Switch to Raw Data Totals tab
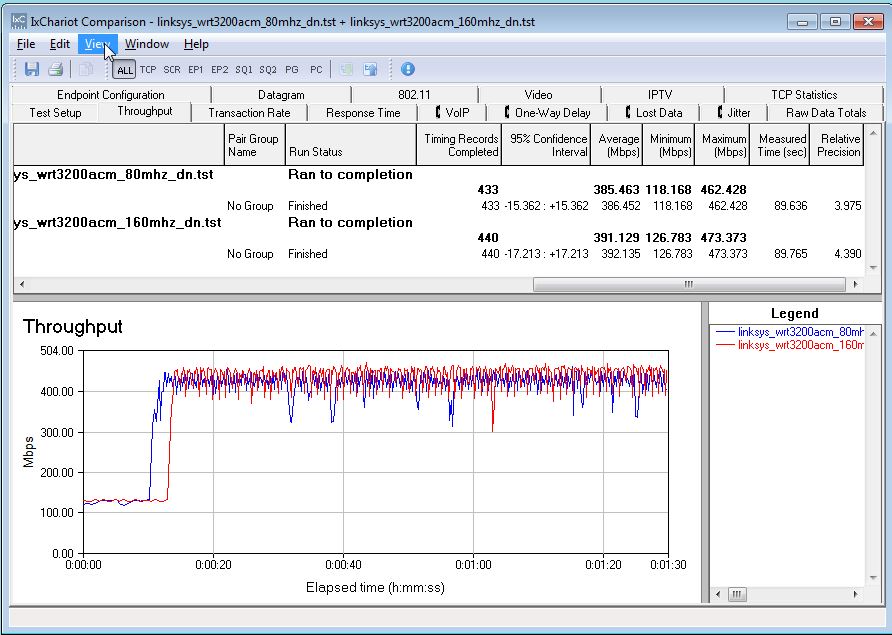Screen dimensions: 892x635 (825, 113)
